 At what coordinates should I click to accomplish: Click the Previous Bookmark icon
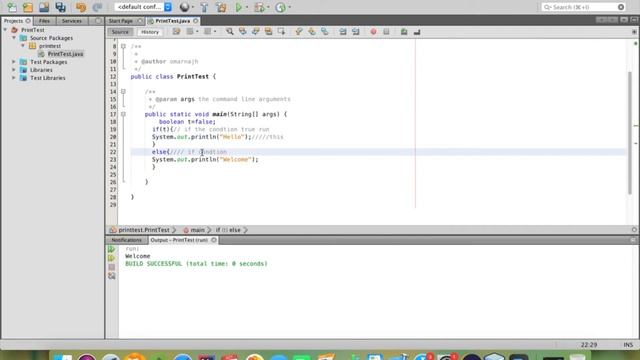pyautogui.click(x=299, y=32)
